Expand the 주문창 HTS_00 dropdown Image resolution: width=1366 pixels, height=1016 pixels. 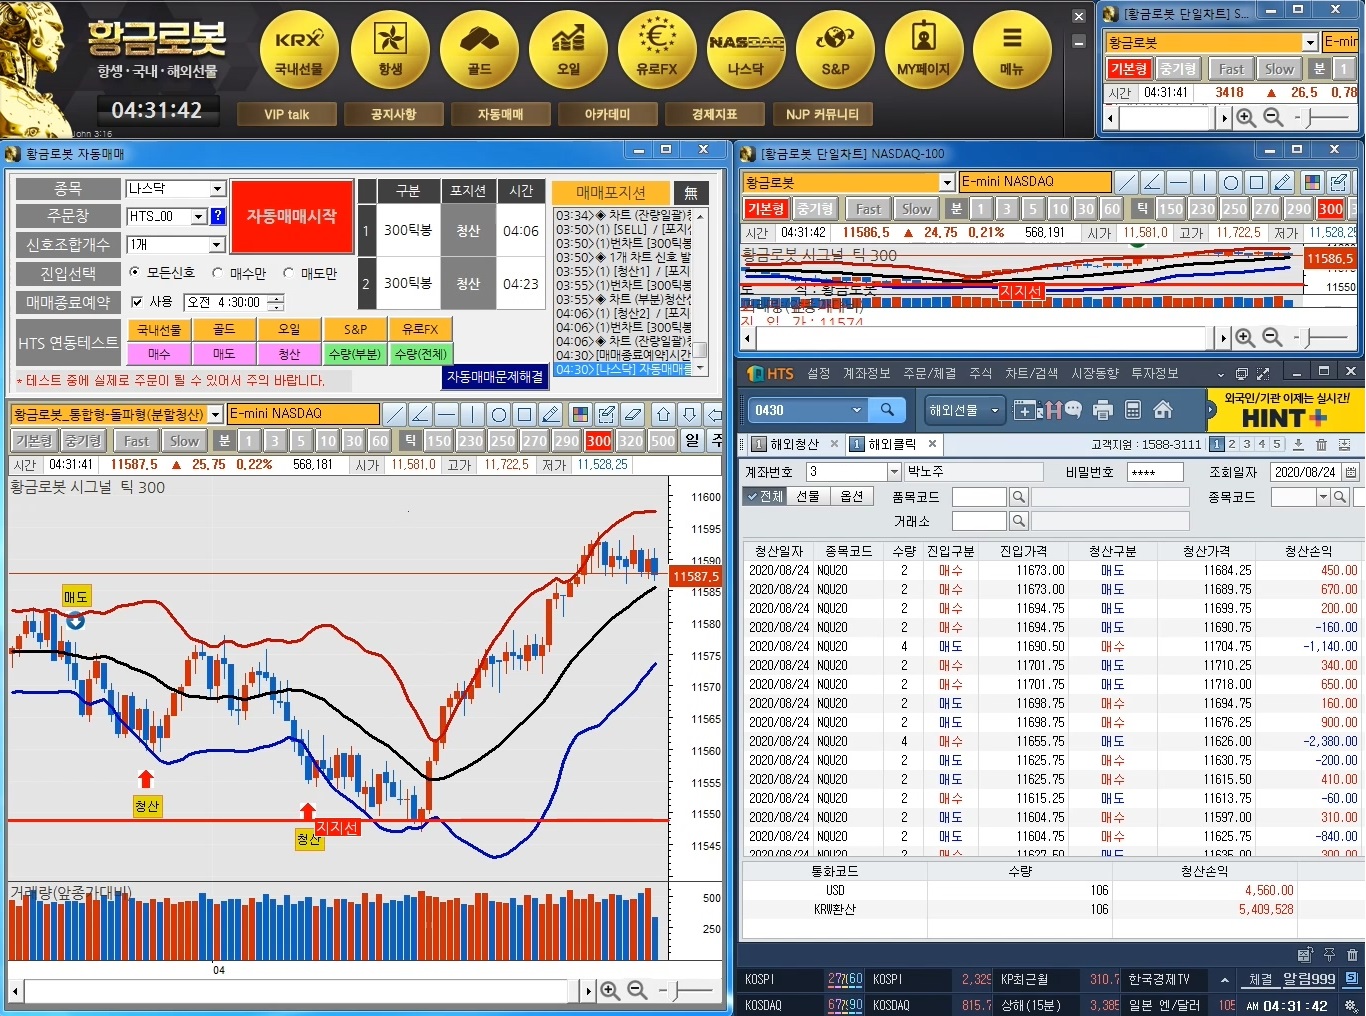198,216
